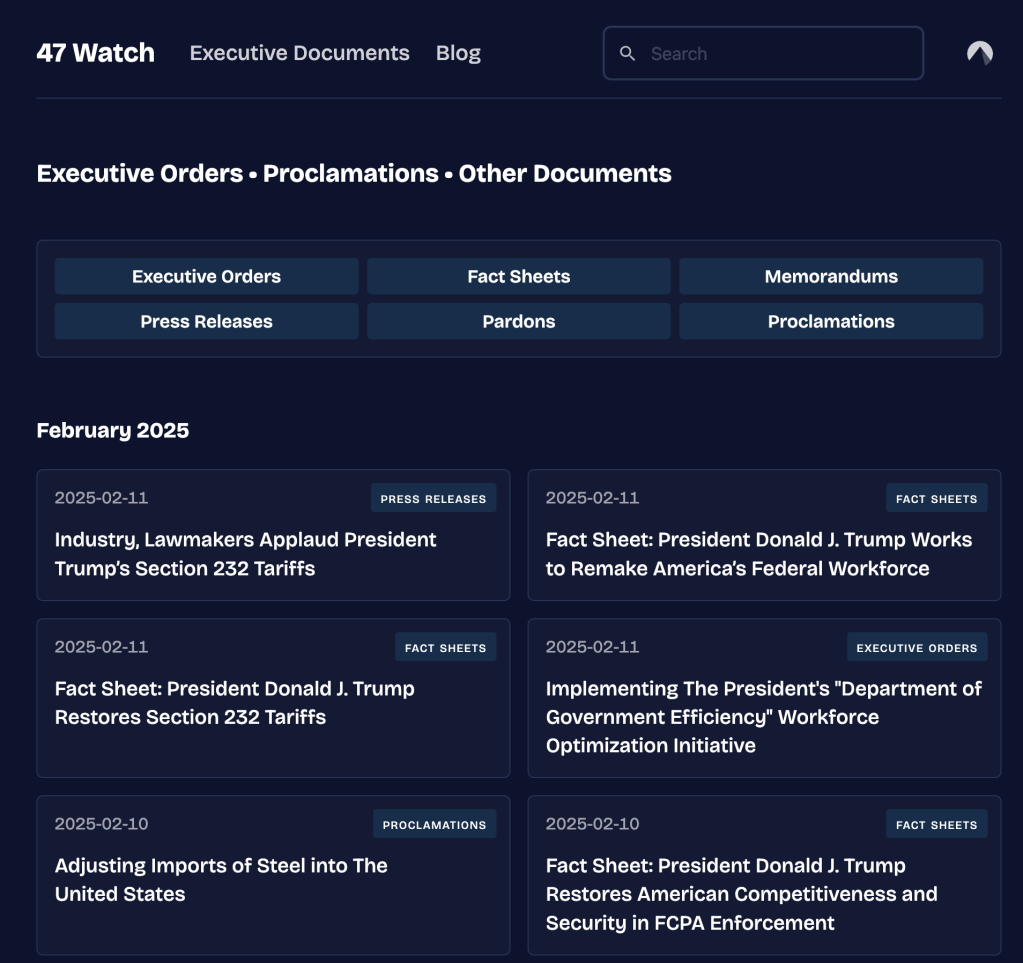Viewport: 1023px width, 963px height.
Task: Click the profile avatar icon
Action: pyautogui.click(x=980, y=53)
